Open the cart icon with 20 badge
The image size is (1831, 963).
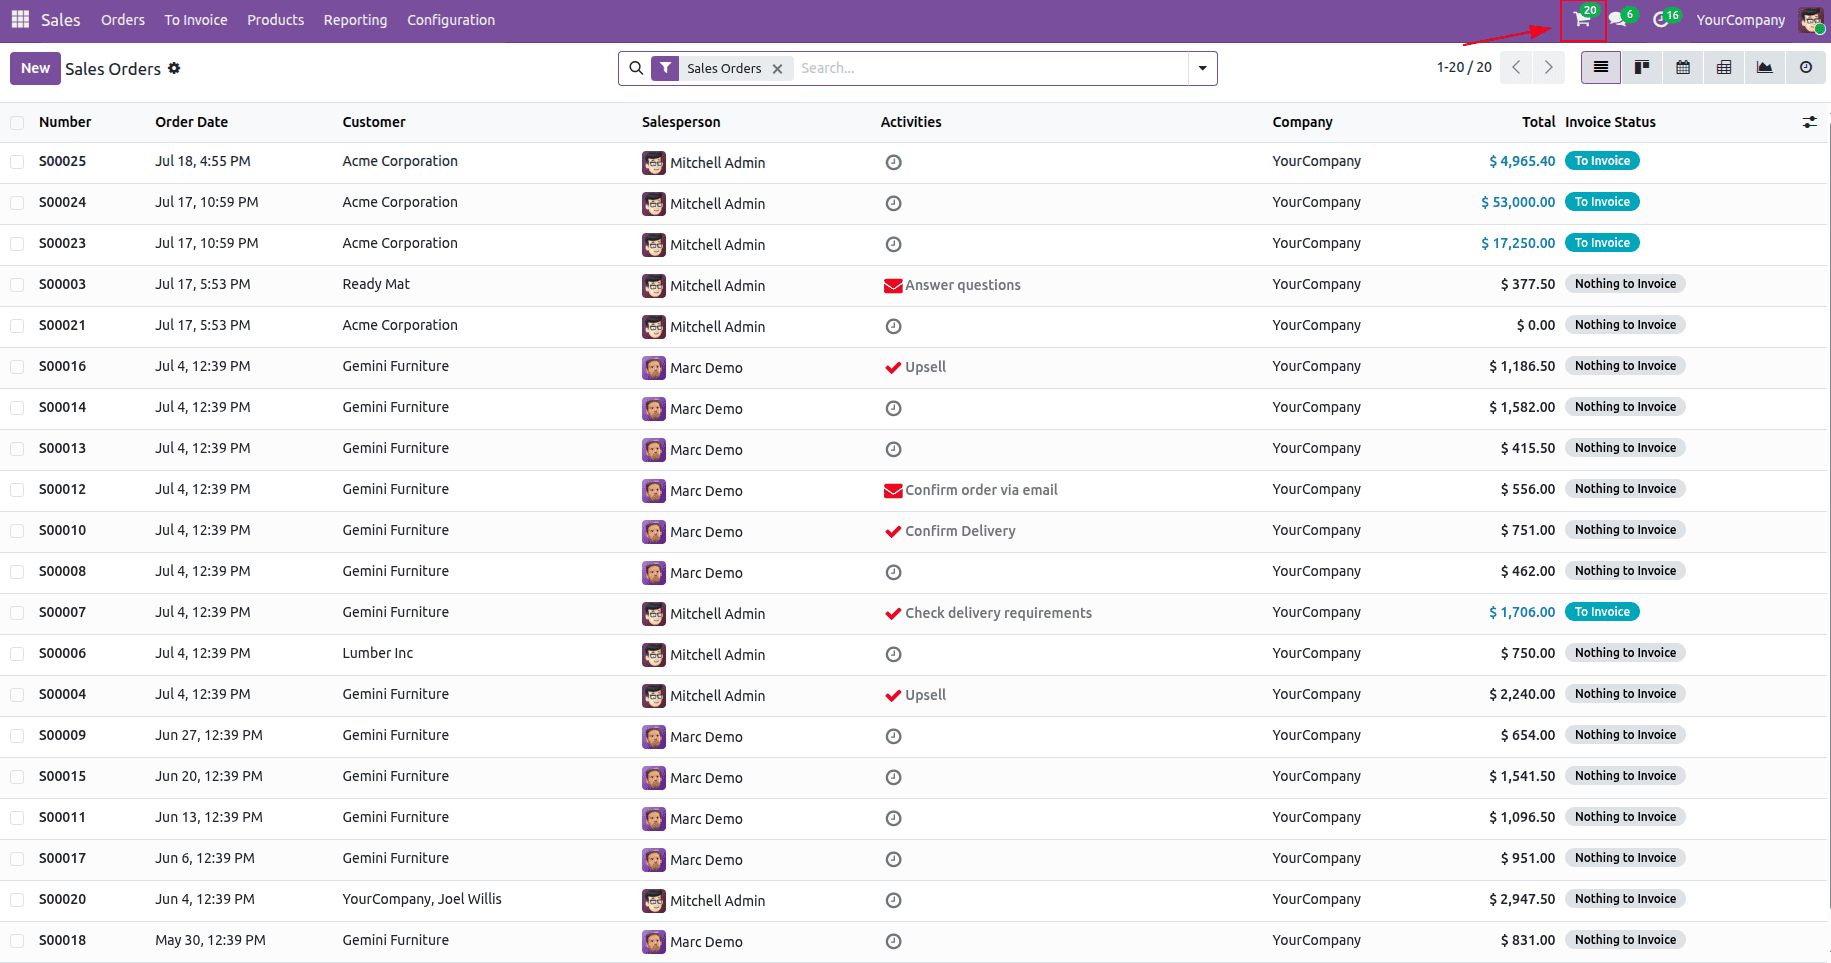1582,19
